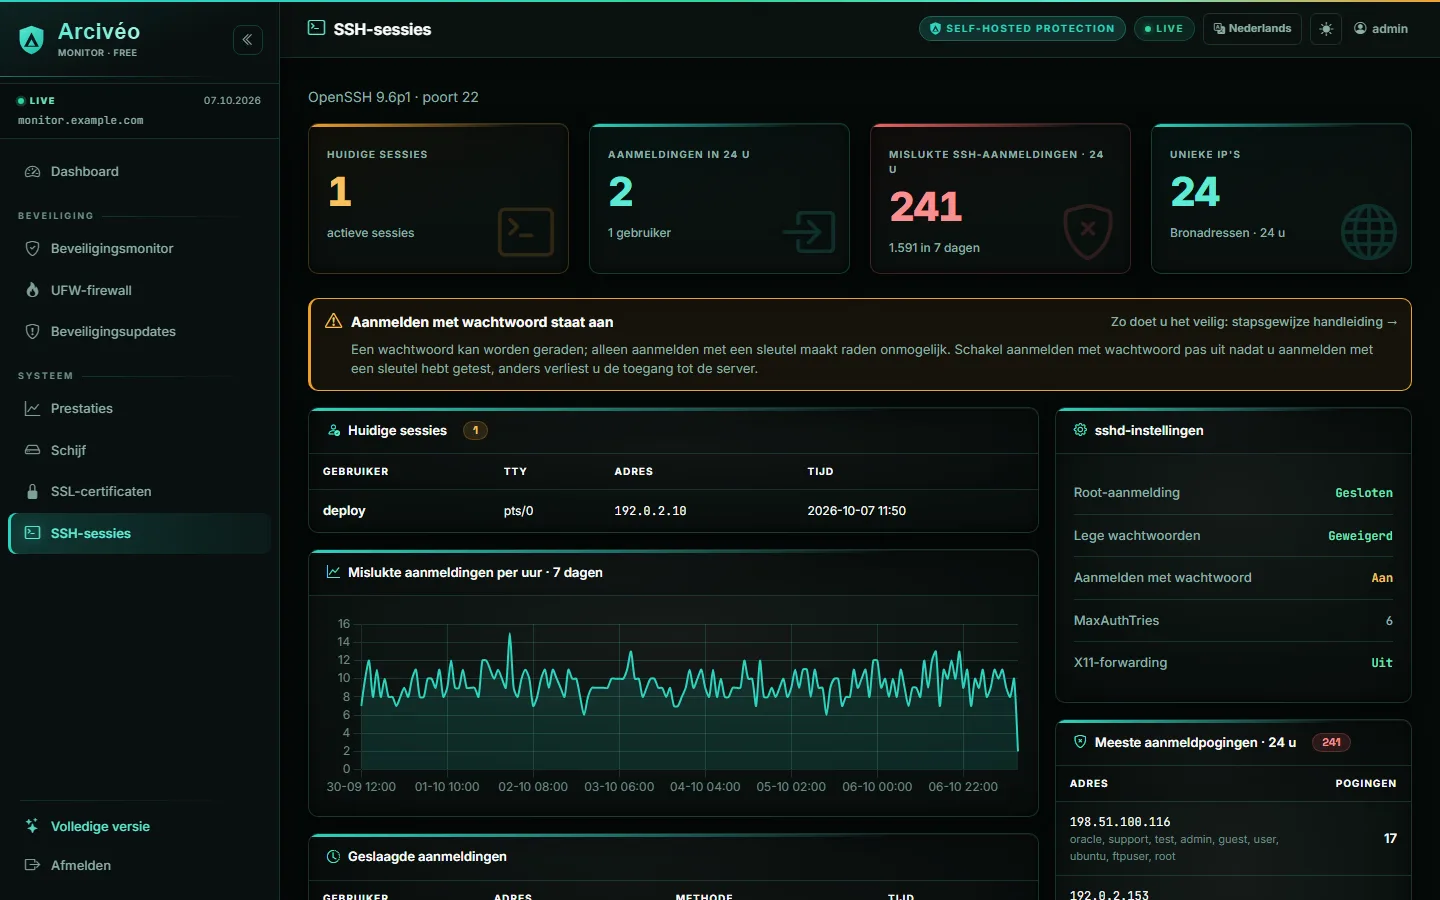This screenshot has width=1440, height=900.
Task: Click the spike peak in failed logins chart
Action: 510,634
